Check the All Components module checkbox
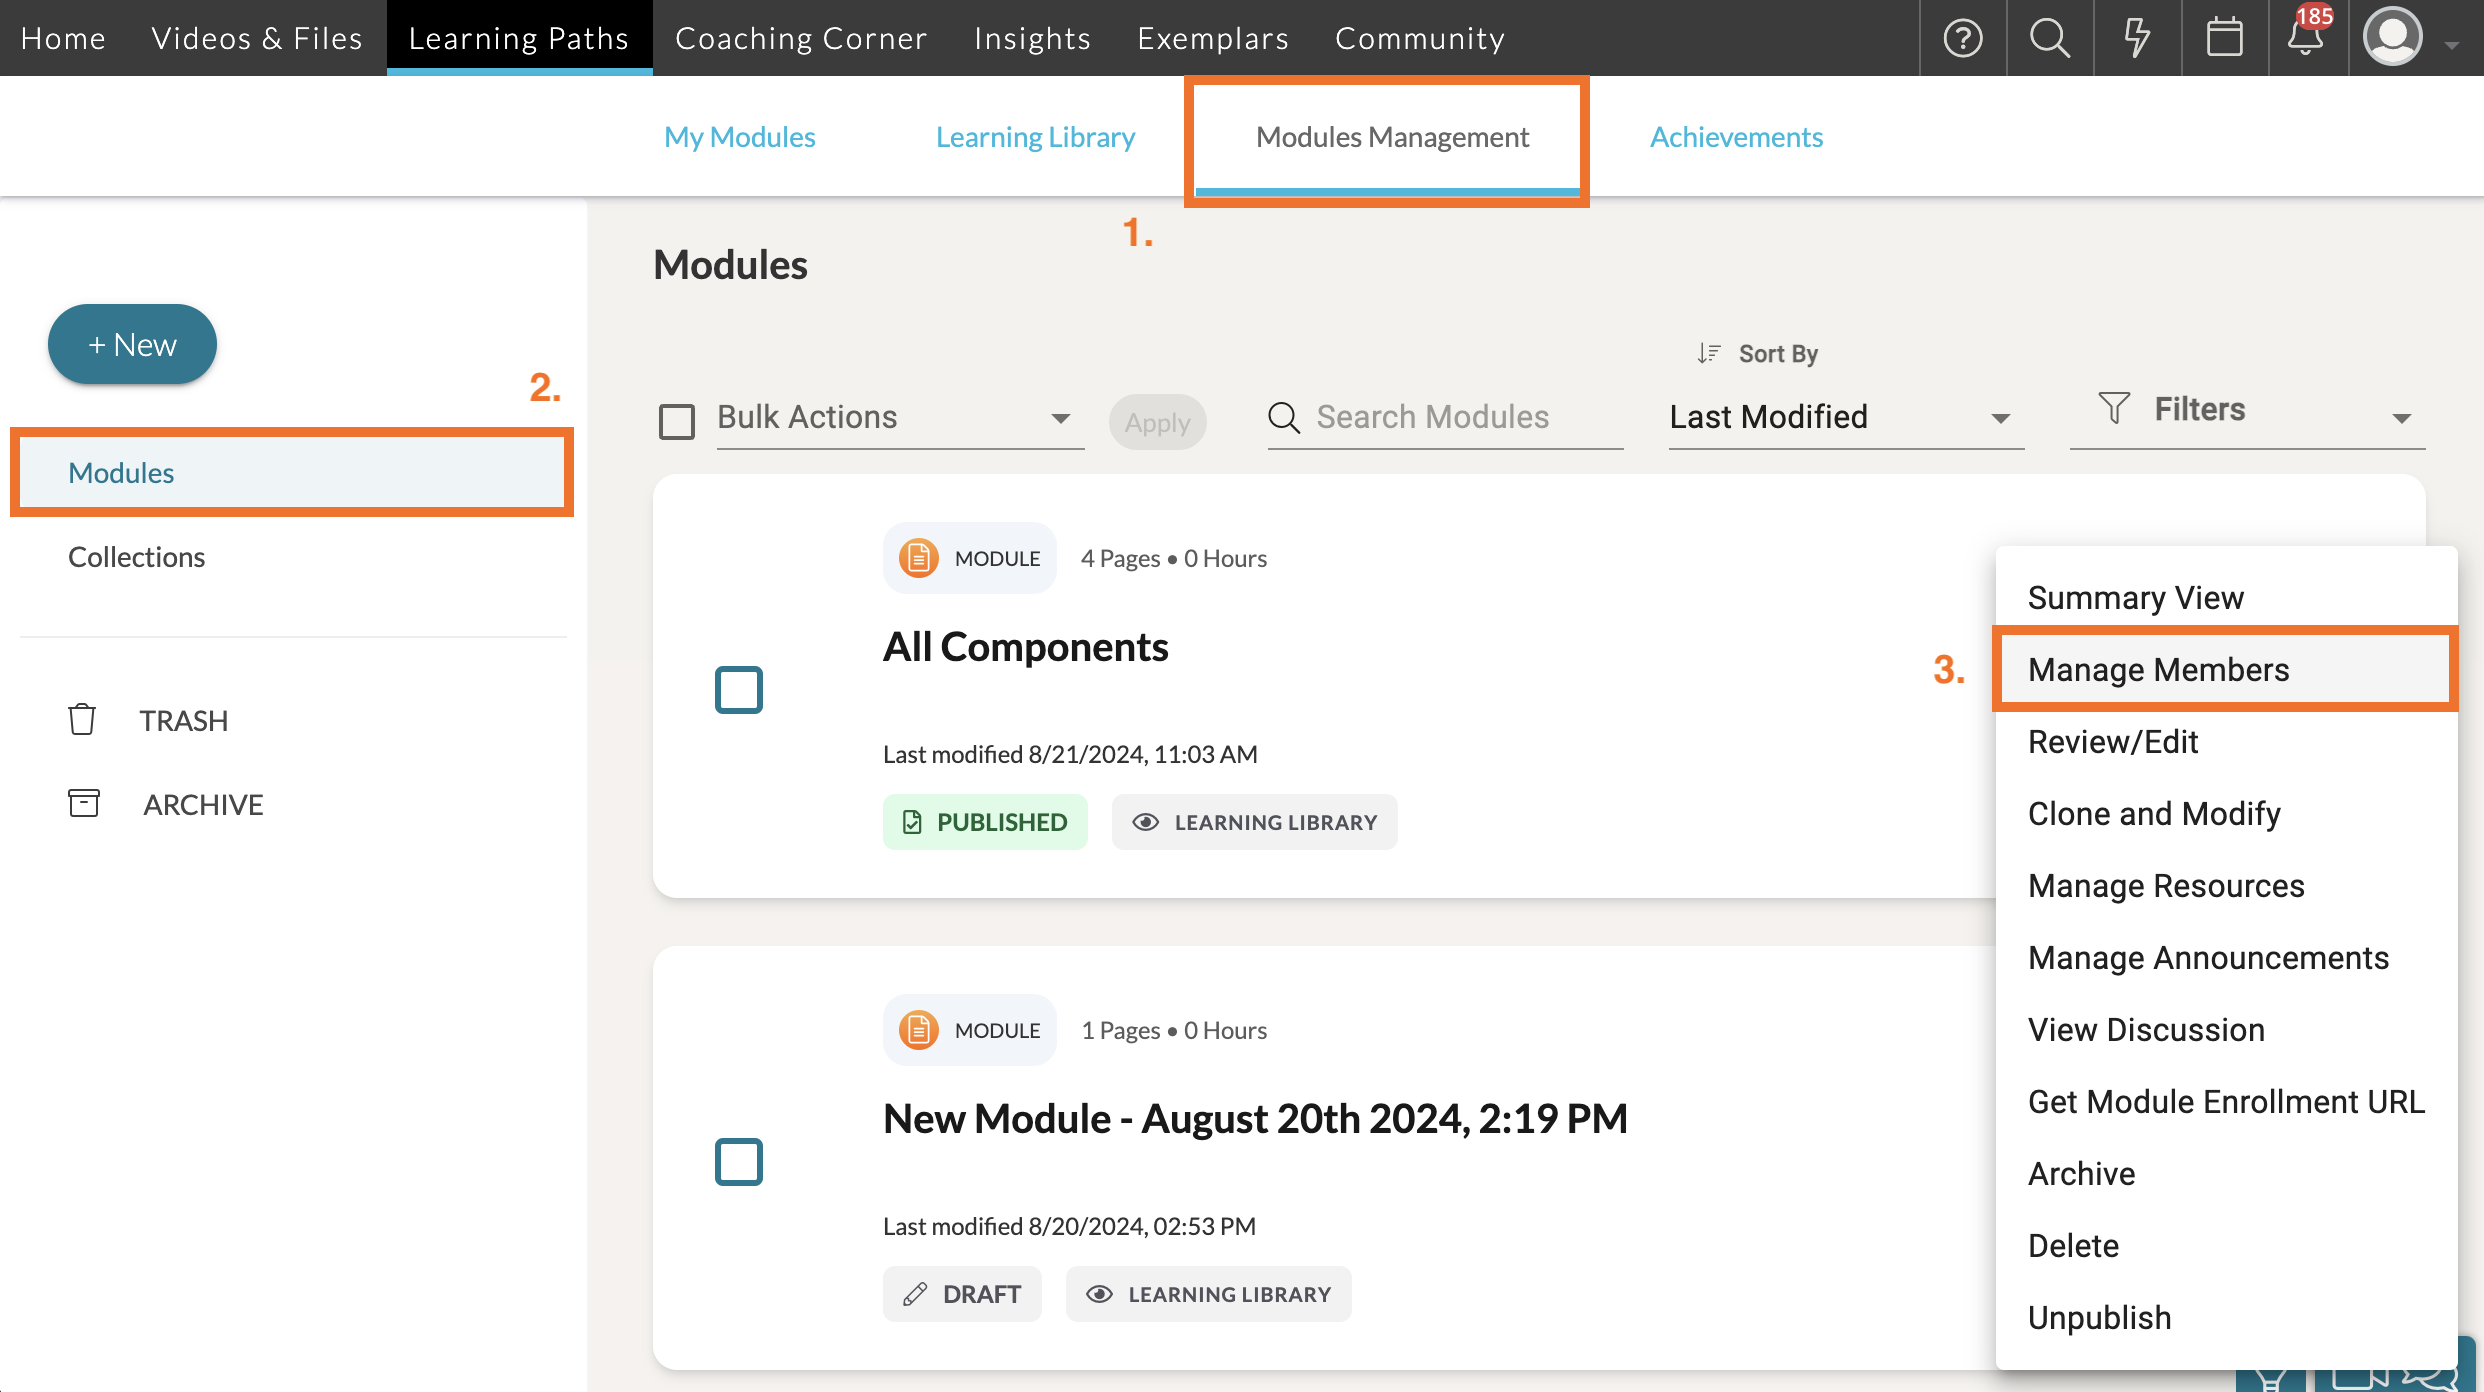This screenshot has height=1392, width=2484. [x=739, y=690]
